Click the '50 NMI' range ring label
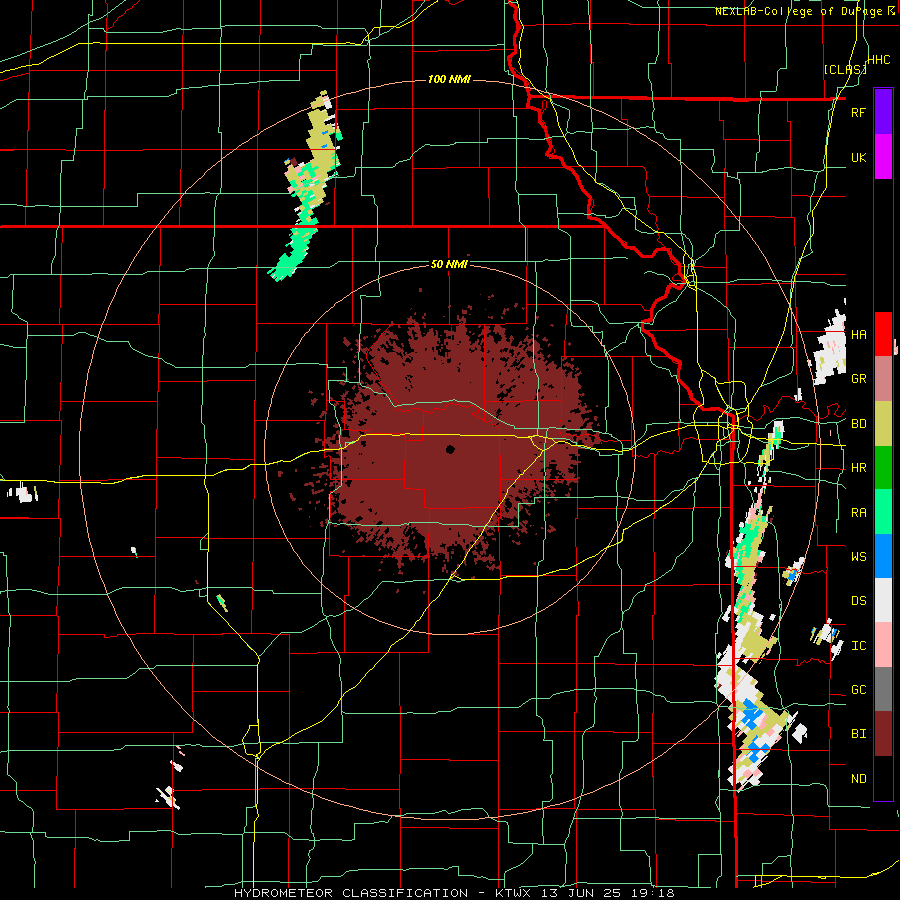900x900 pixels. [x=449, y=264]
